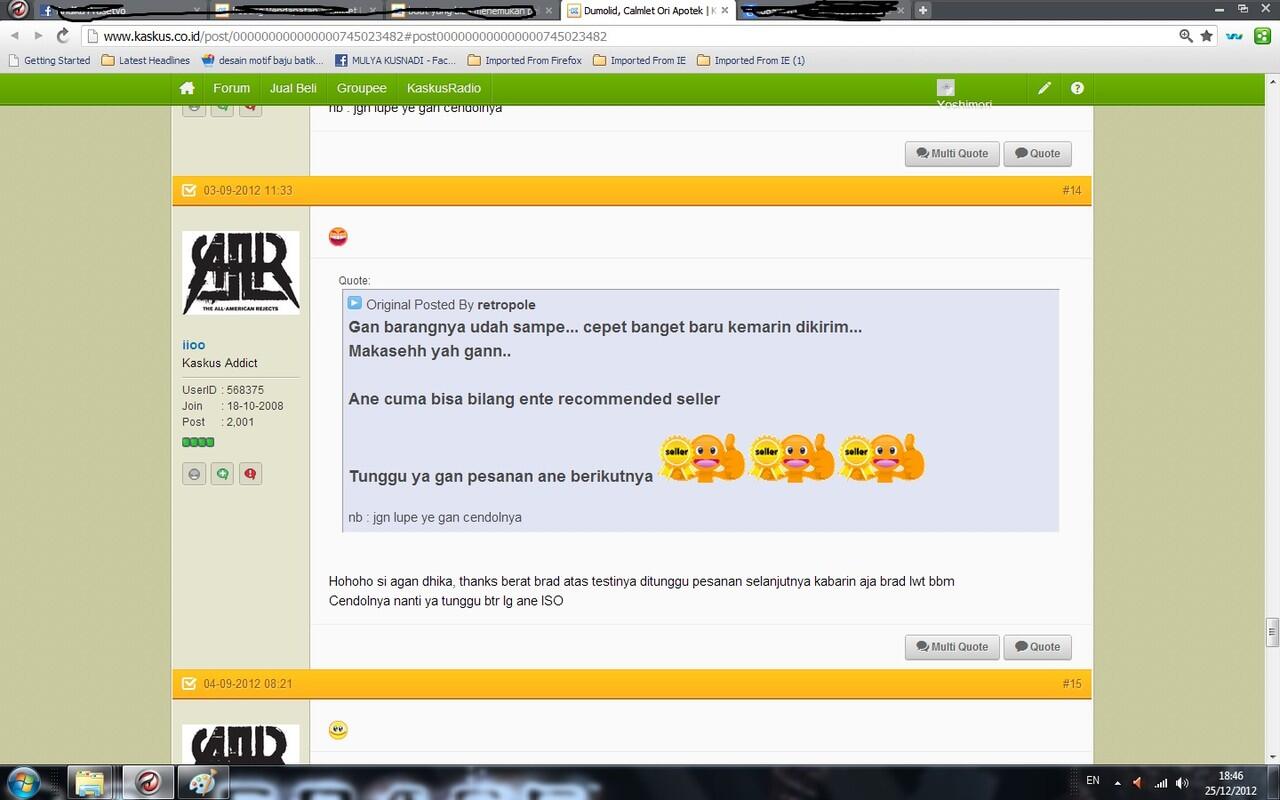Give good reputation with the green plus icon
Screen dimensions: 1280x800
coord(222,474)
